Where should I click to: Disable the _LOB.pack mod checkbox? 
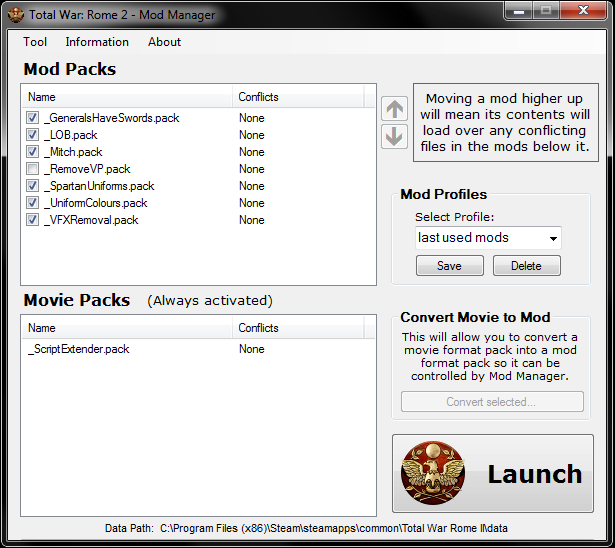click(x=33, y=135)
